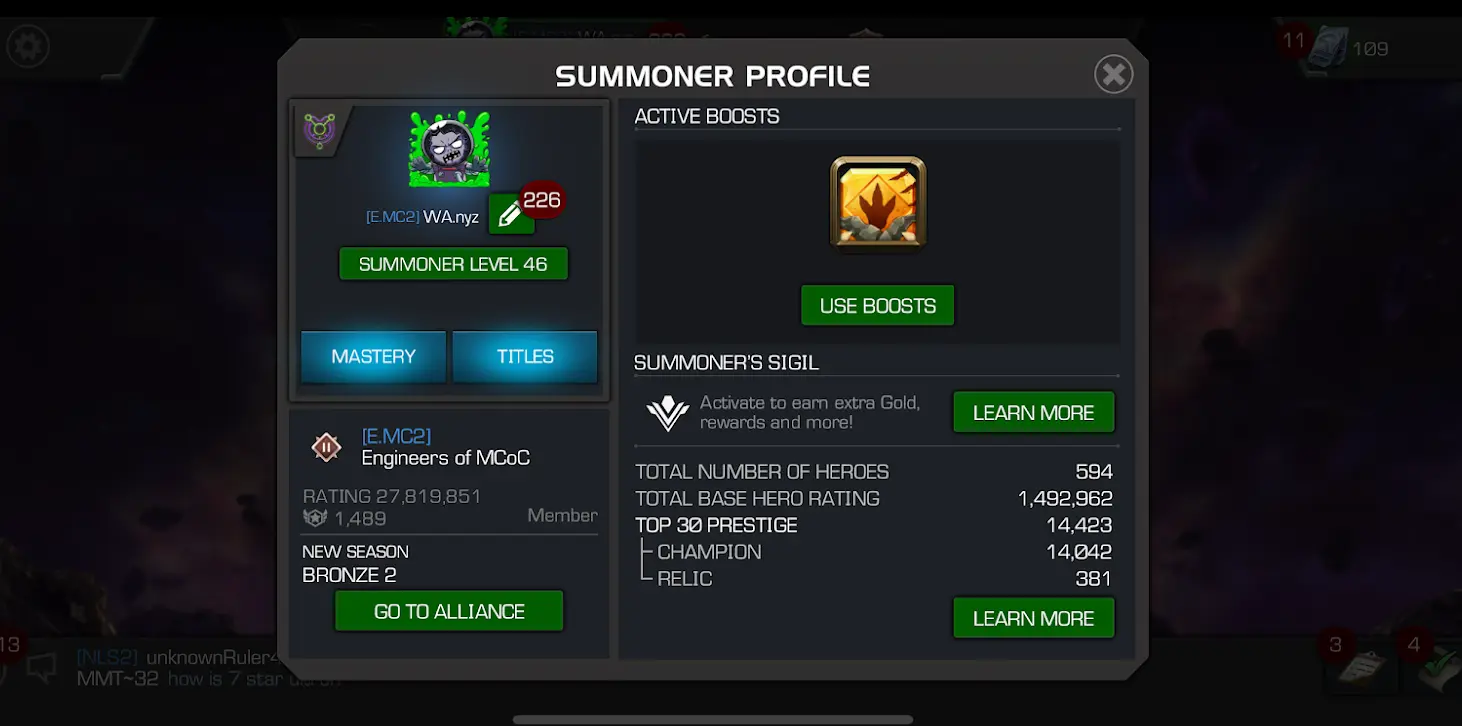This screenshot has width=1462, height=726.
Task: Close the Summoner Profile dialog
Action: click(x=1113, y=74)
